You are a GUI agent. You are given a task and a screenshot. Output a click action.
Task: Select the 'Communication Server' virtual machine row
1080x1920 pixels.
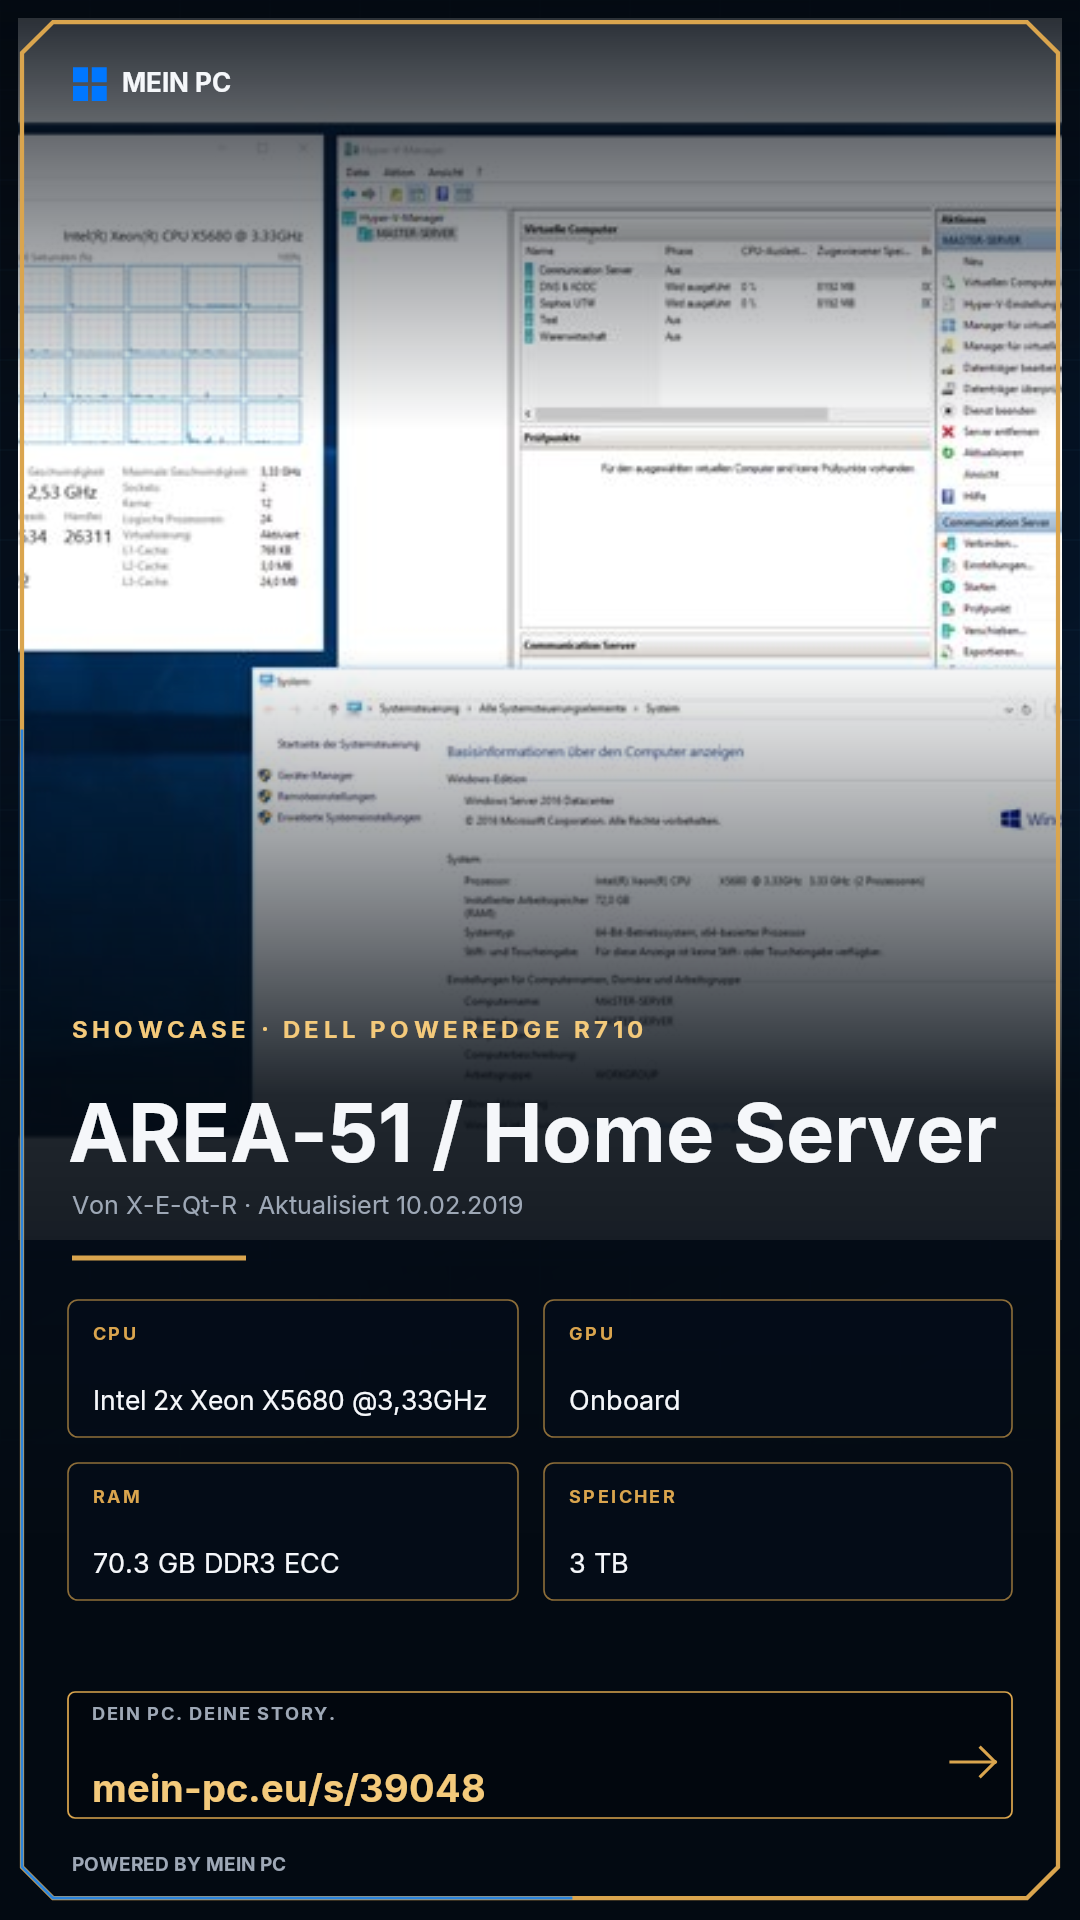coord(727,270)
